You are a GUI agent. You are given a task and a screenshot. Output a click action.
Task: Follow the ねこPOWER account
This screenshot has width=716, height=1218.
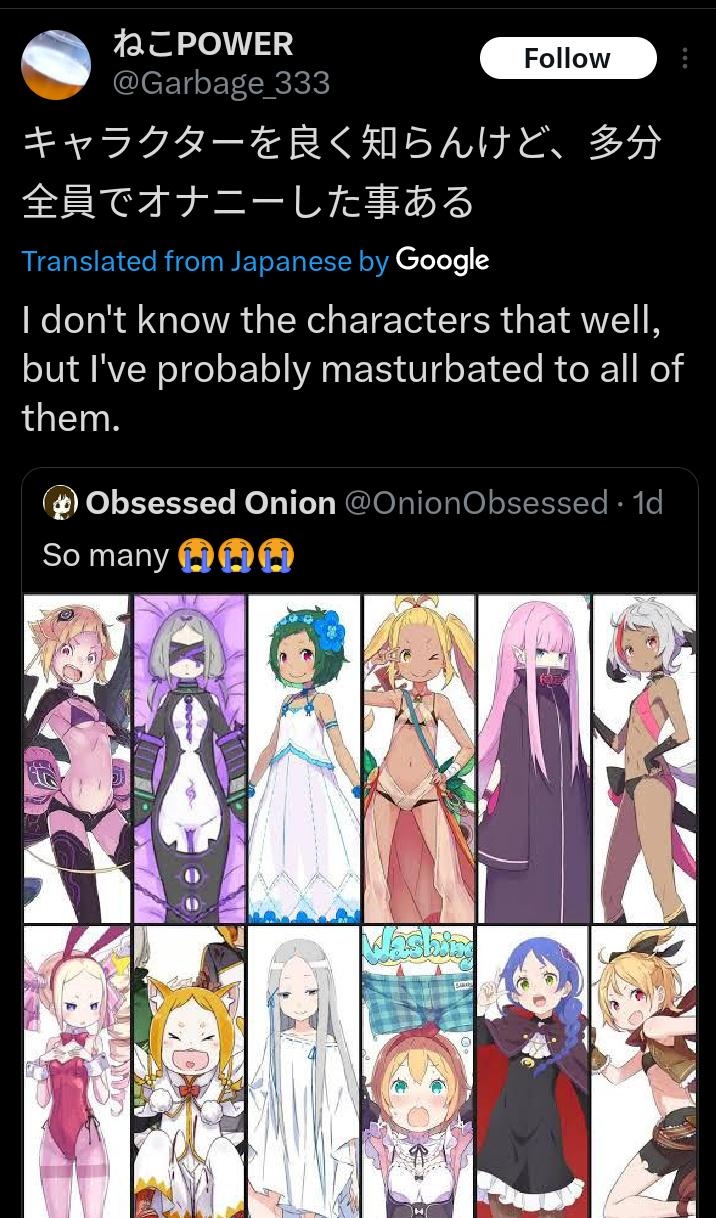click(567, 59)
